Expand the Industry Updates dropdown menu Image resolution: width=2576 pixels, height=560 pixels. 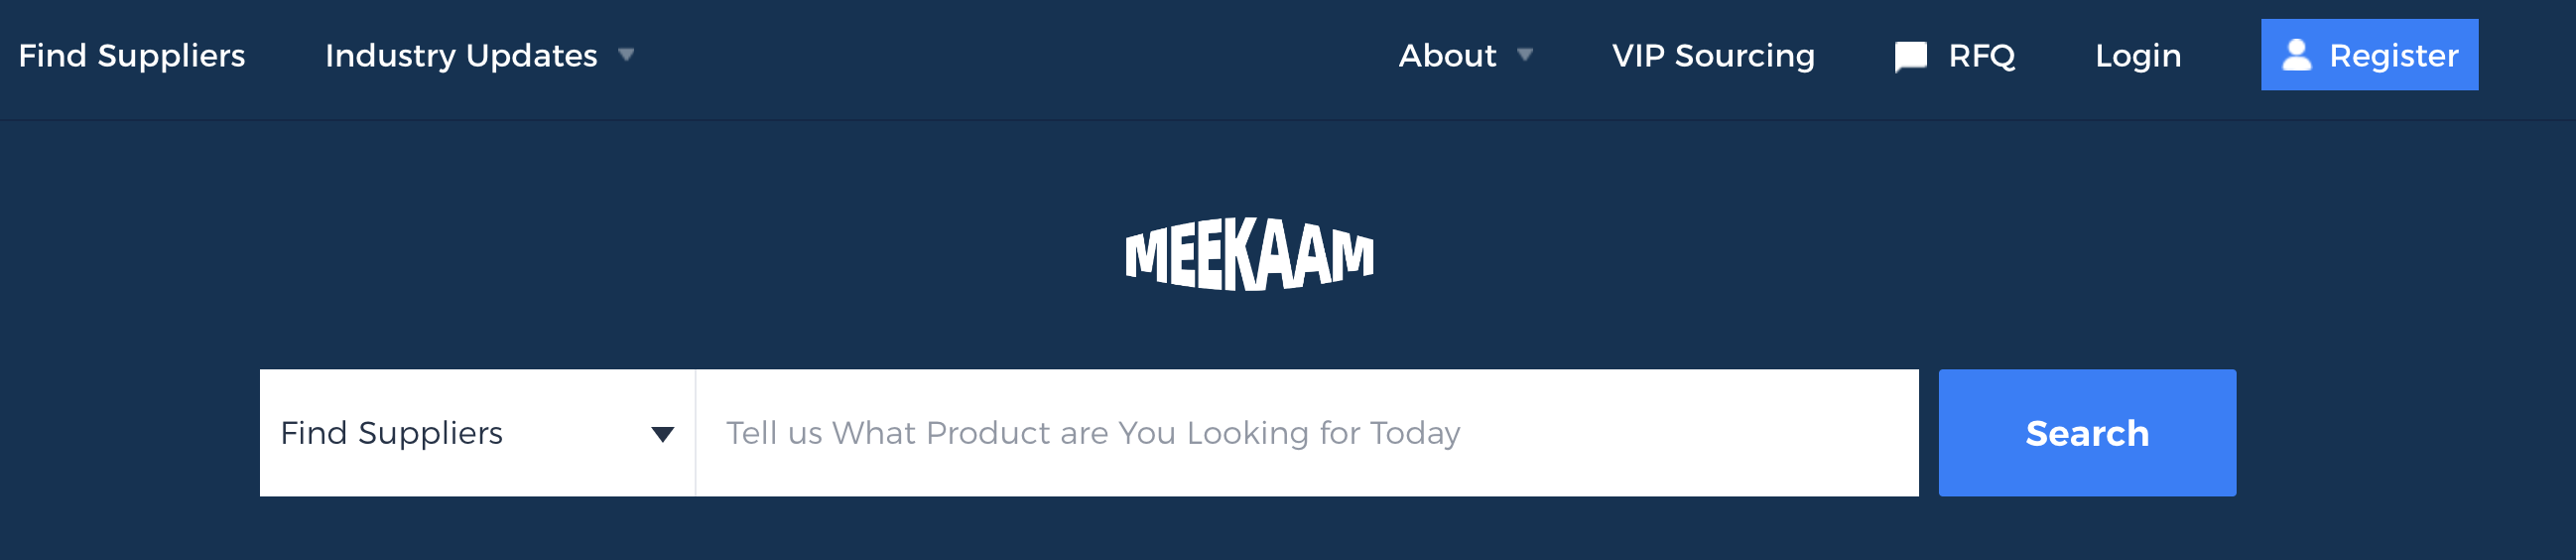[462, 55]
